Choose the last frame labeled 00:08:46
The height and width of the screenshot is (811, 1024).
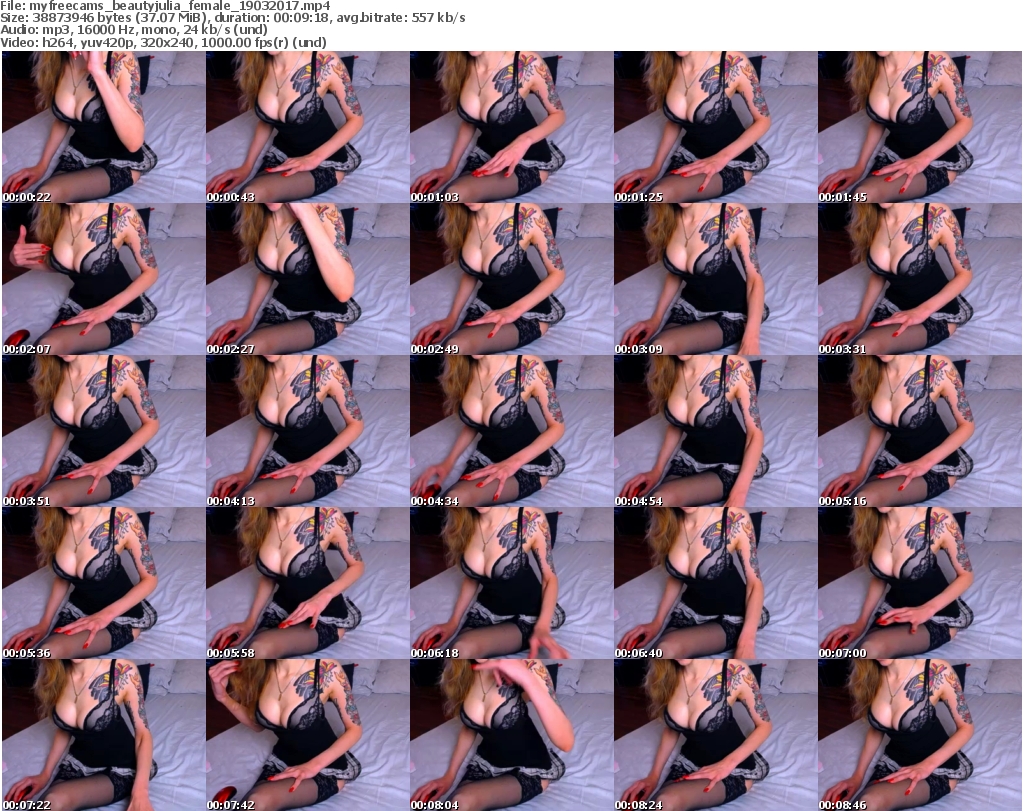920,735
